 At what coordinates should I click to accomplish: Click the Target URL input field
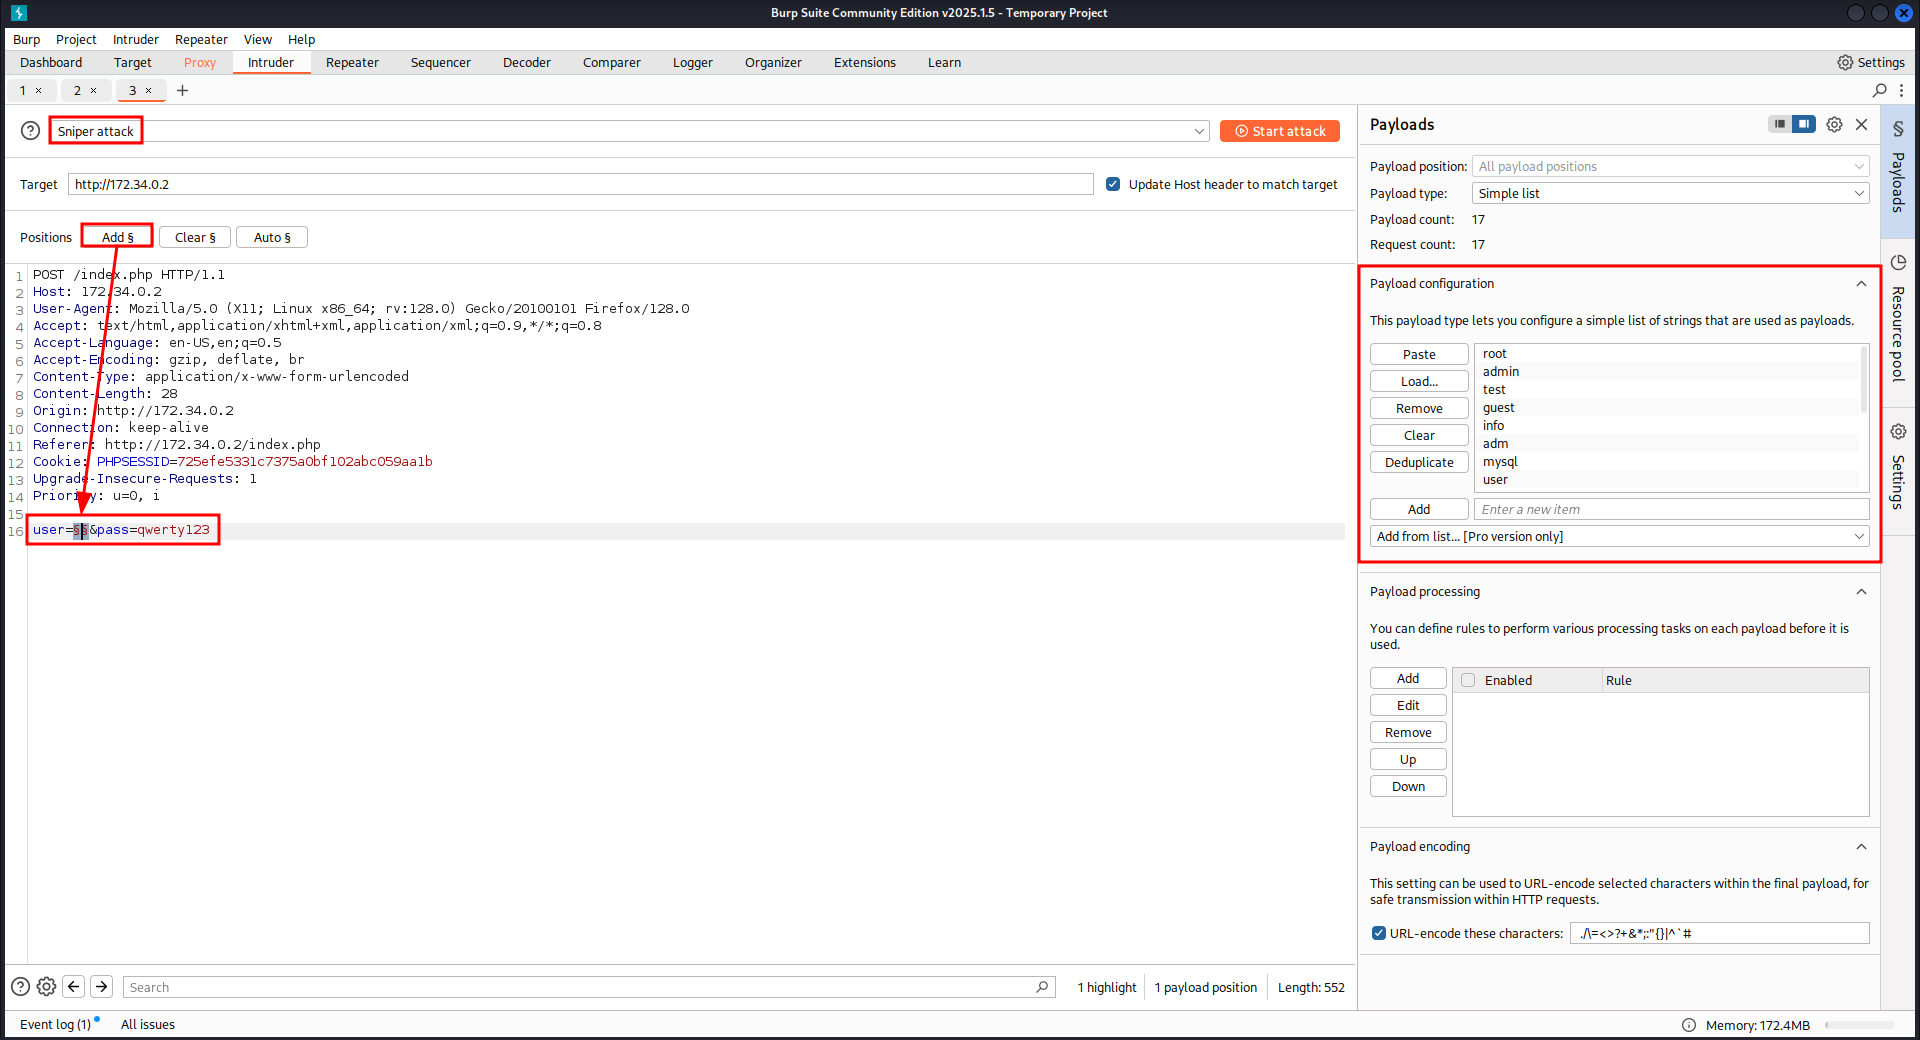pyautogui.click(x=580, y=184)
